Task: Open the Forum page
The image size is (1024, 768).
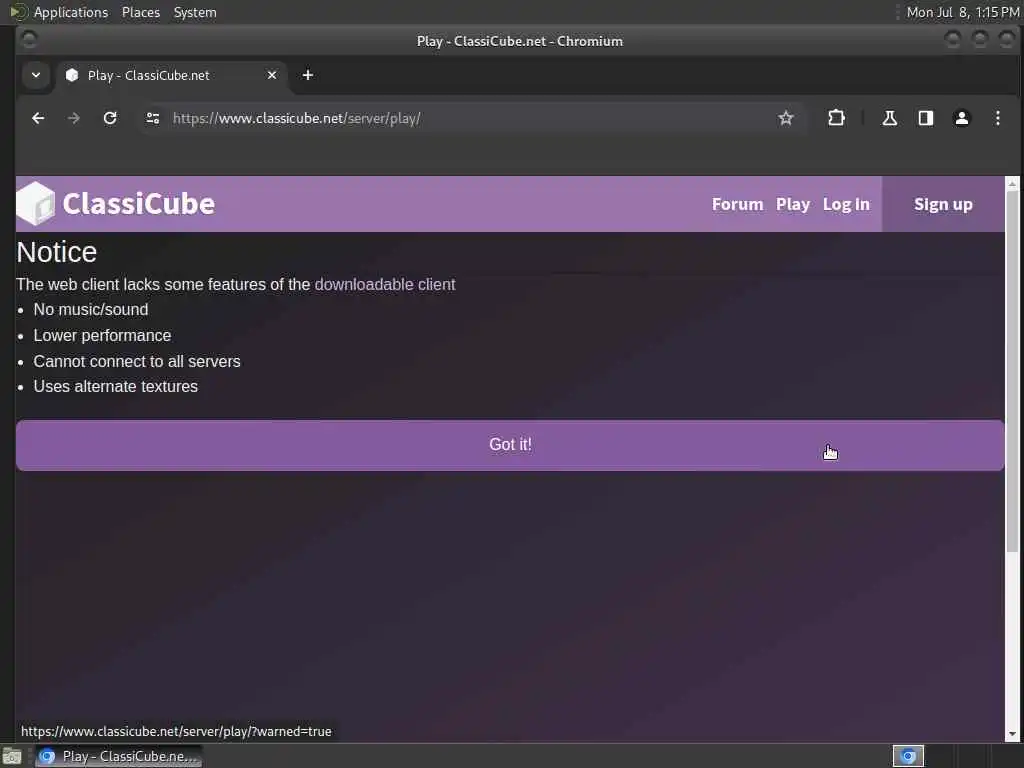Action: point(737,204)
